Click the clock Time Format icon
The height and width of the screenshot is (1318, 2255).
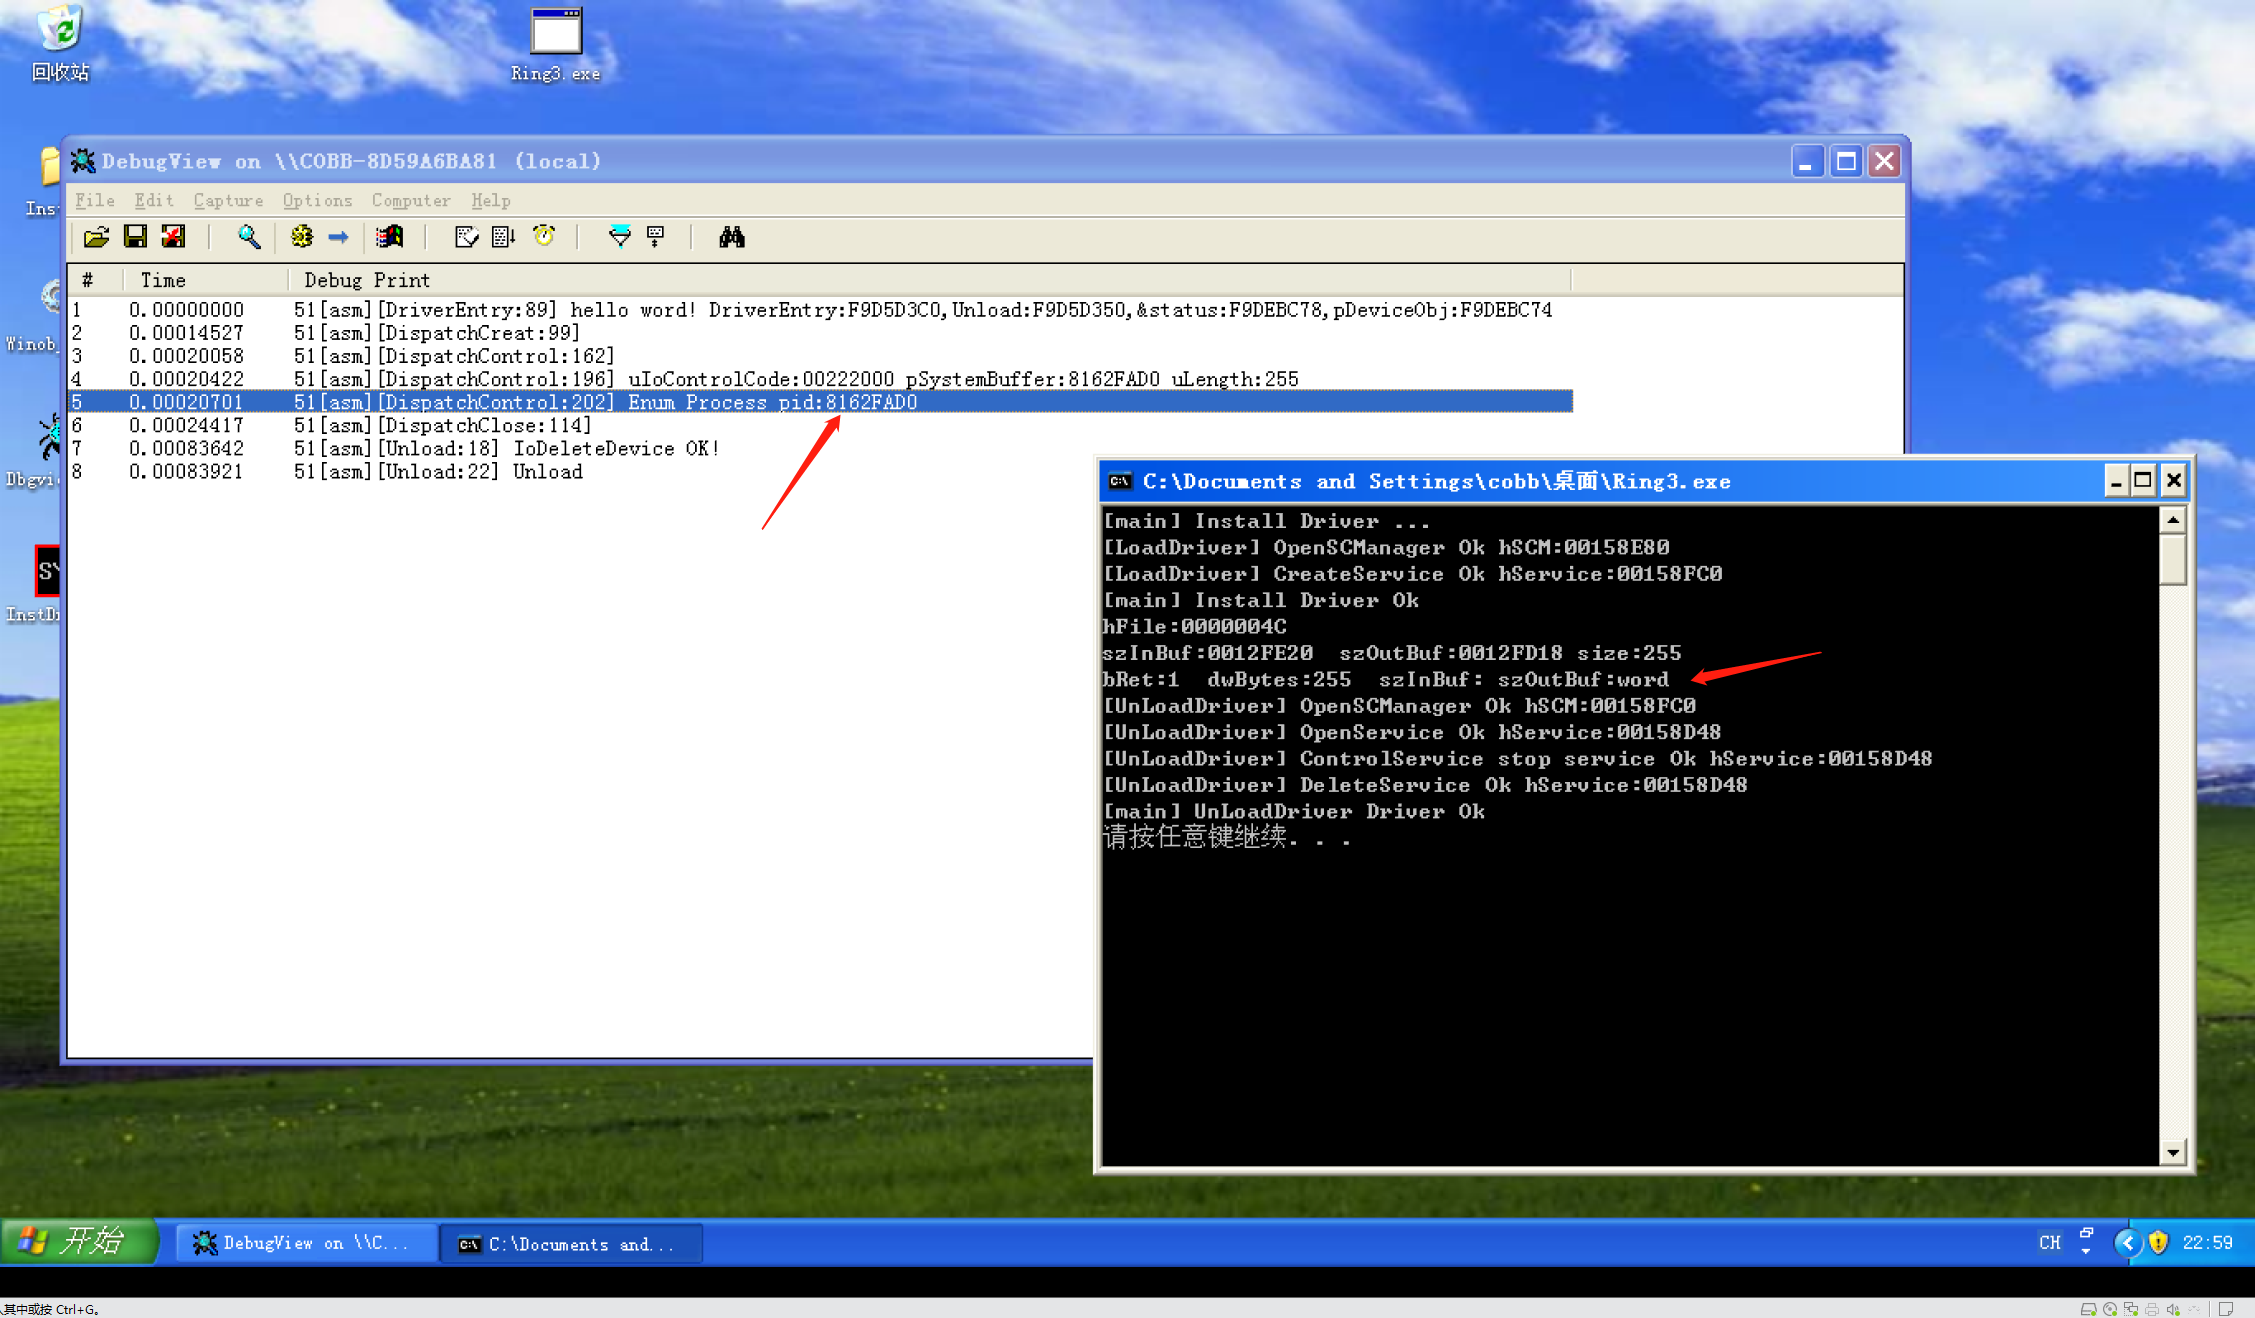pos(544,237)
